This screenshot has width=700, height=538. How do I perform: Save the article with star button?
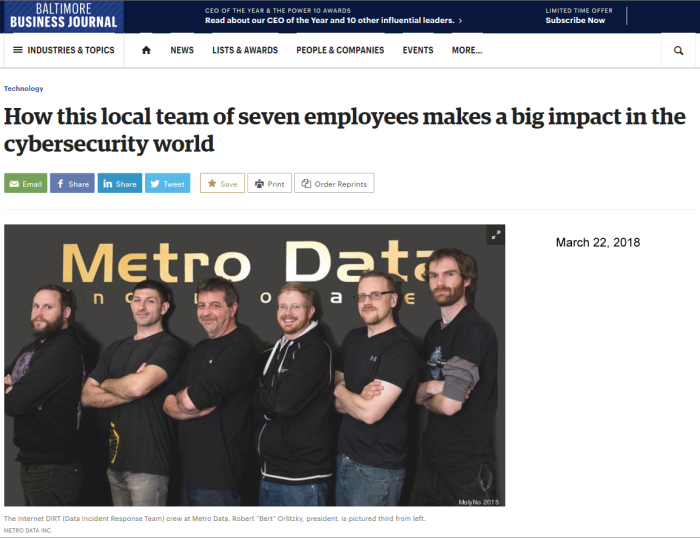click(x=222, y=183)
